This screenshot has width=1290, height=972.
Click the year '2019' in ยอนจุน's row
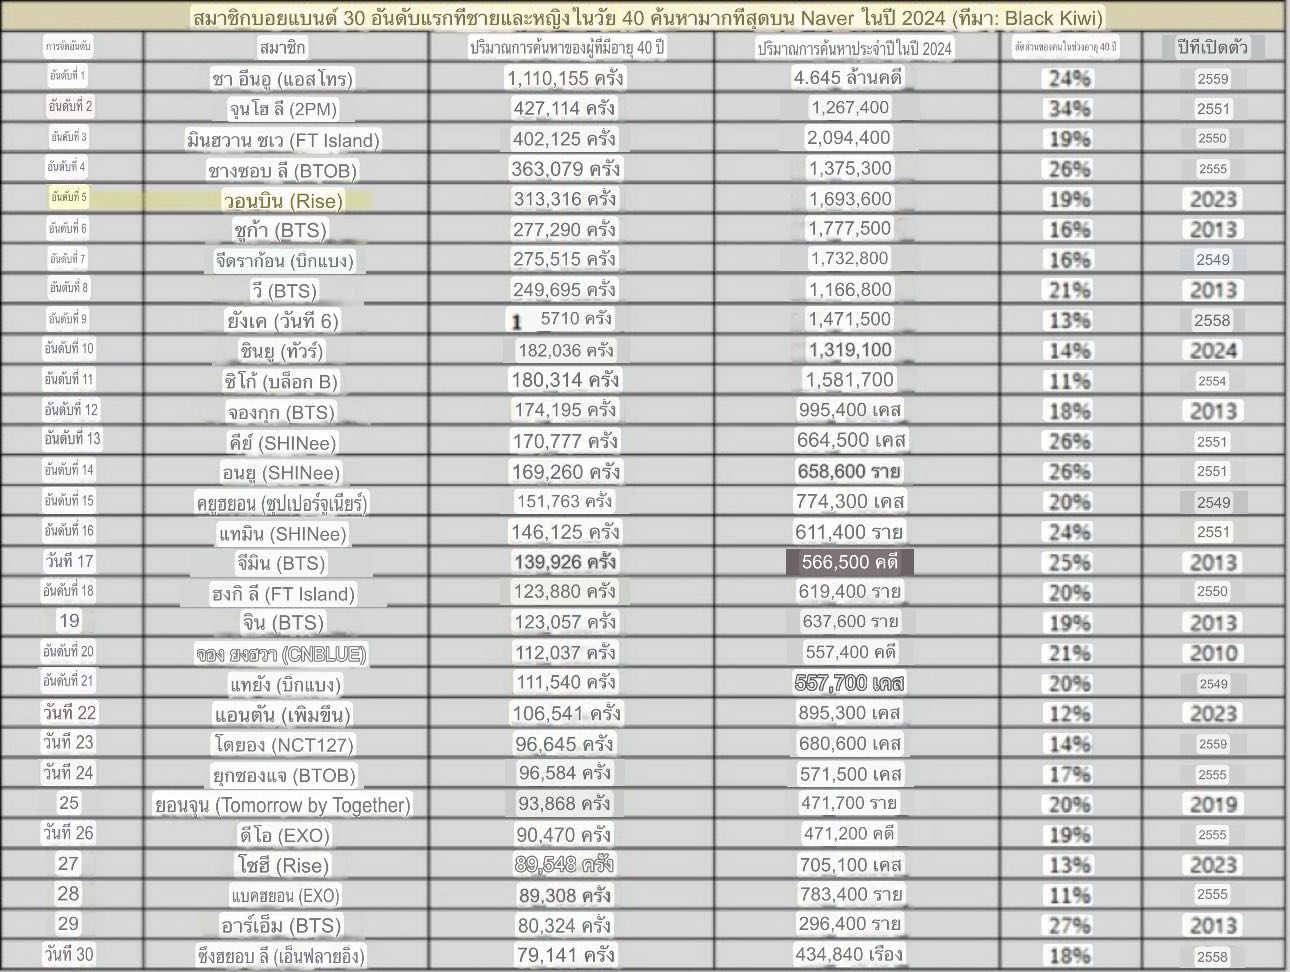click(1213, 805)
